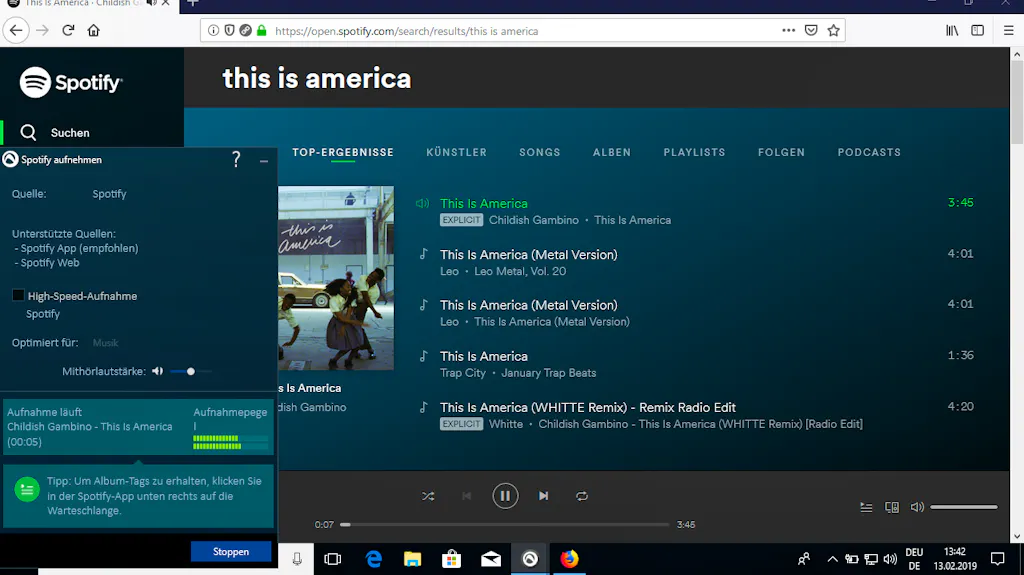Seek in the song progress bar
The height and width of the screenshot is (575, 1024).
[x=505, y=524]
